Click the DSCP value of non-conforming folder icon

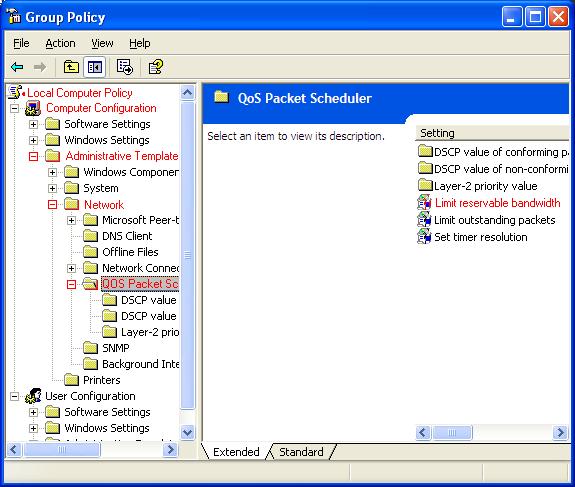coord(425,168)
